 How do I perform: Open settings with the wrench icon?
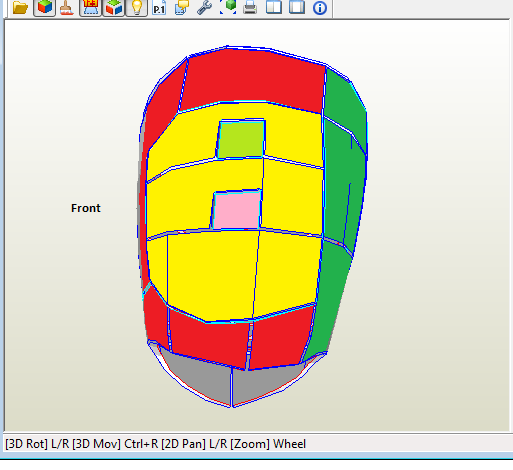click(204, 7)
